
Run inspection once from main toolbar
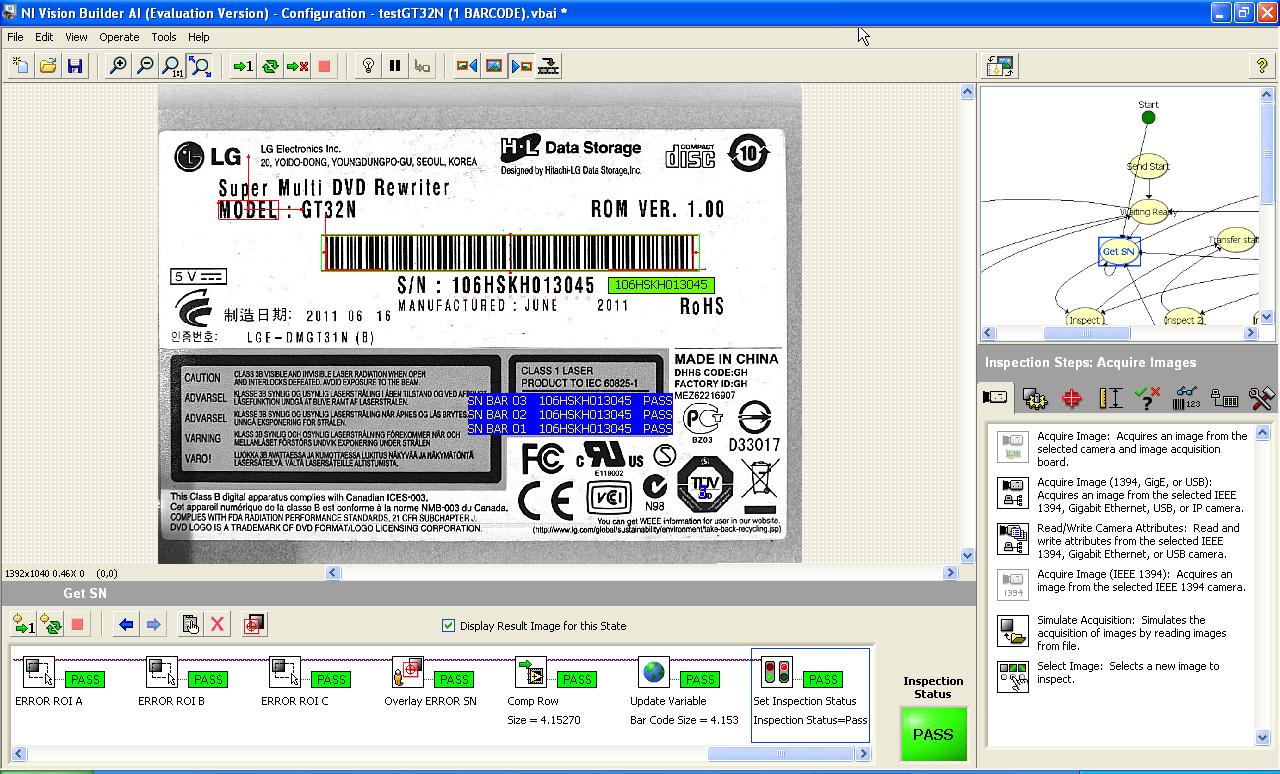coord(243,66)
